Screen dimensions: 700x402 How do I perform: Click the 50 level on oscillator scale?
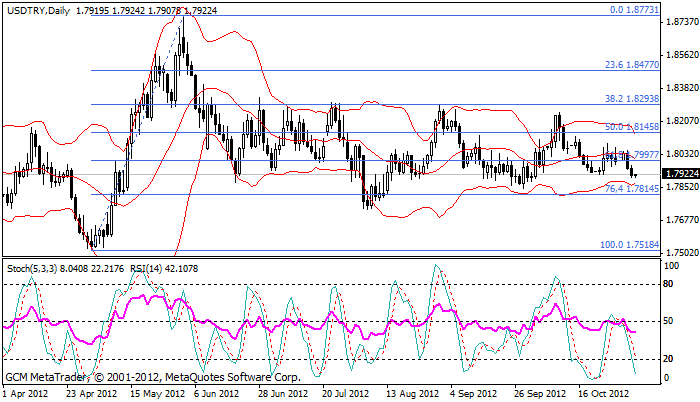coord(668,321)
